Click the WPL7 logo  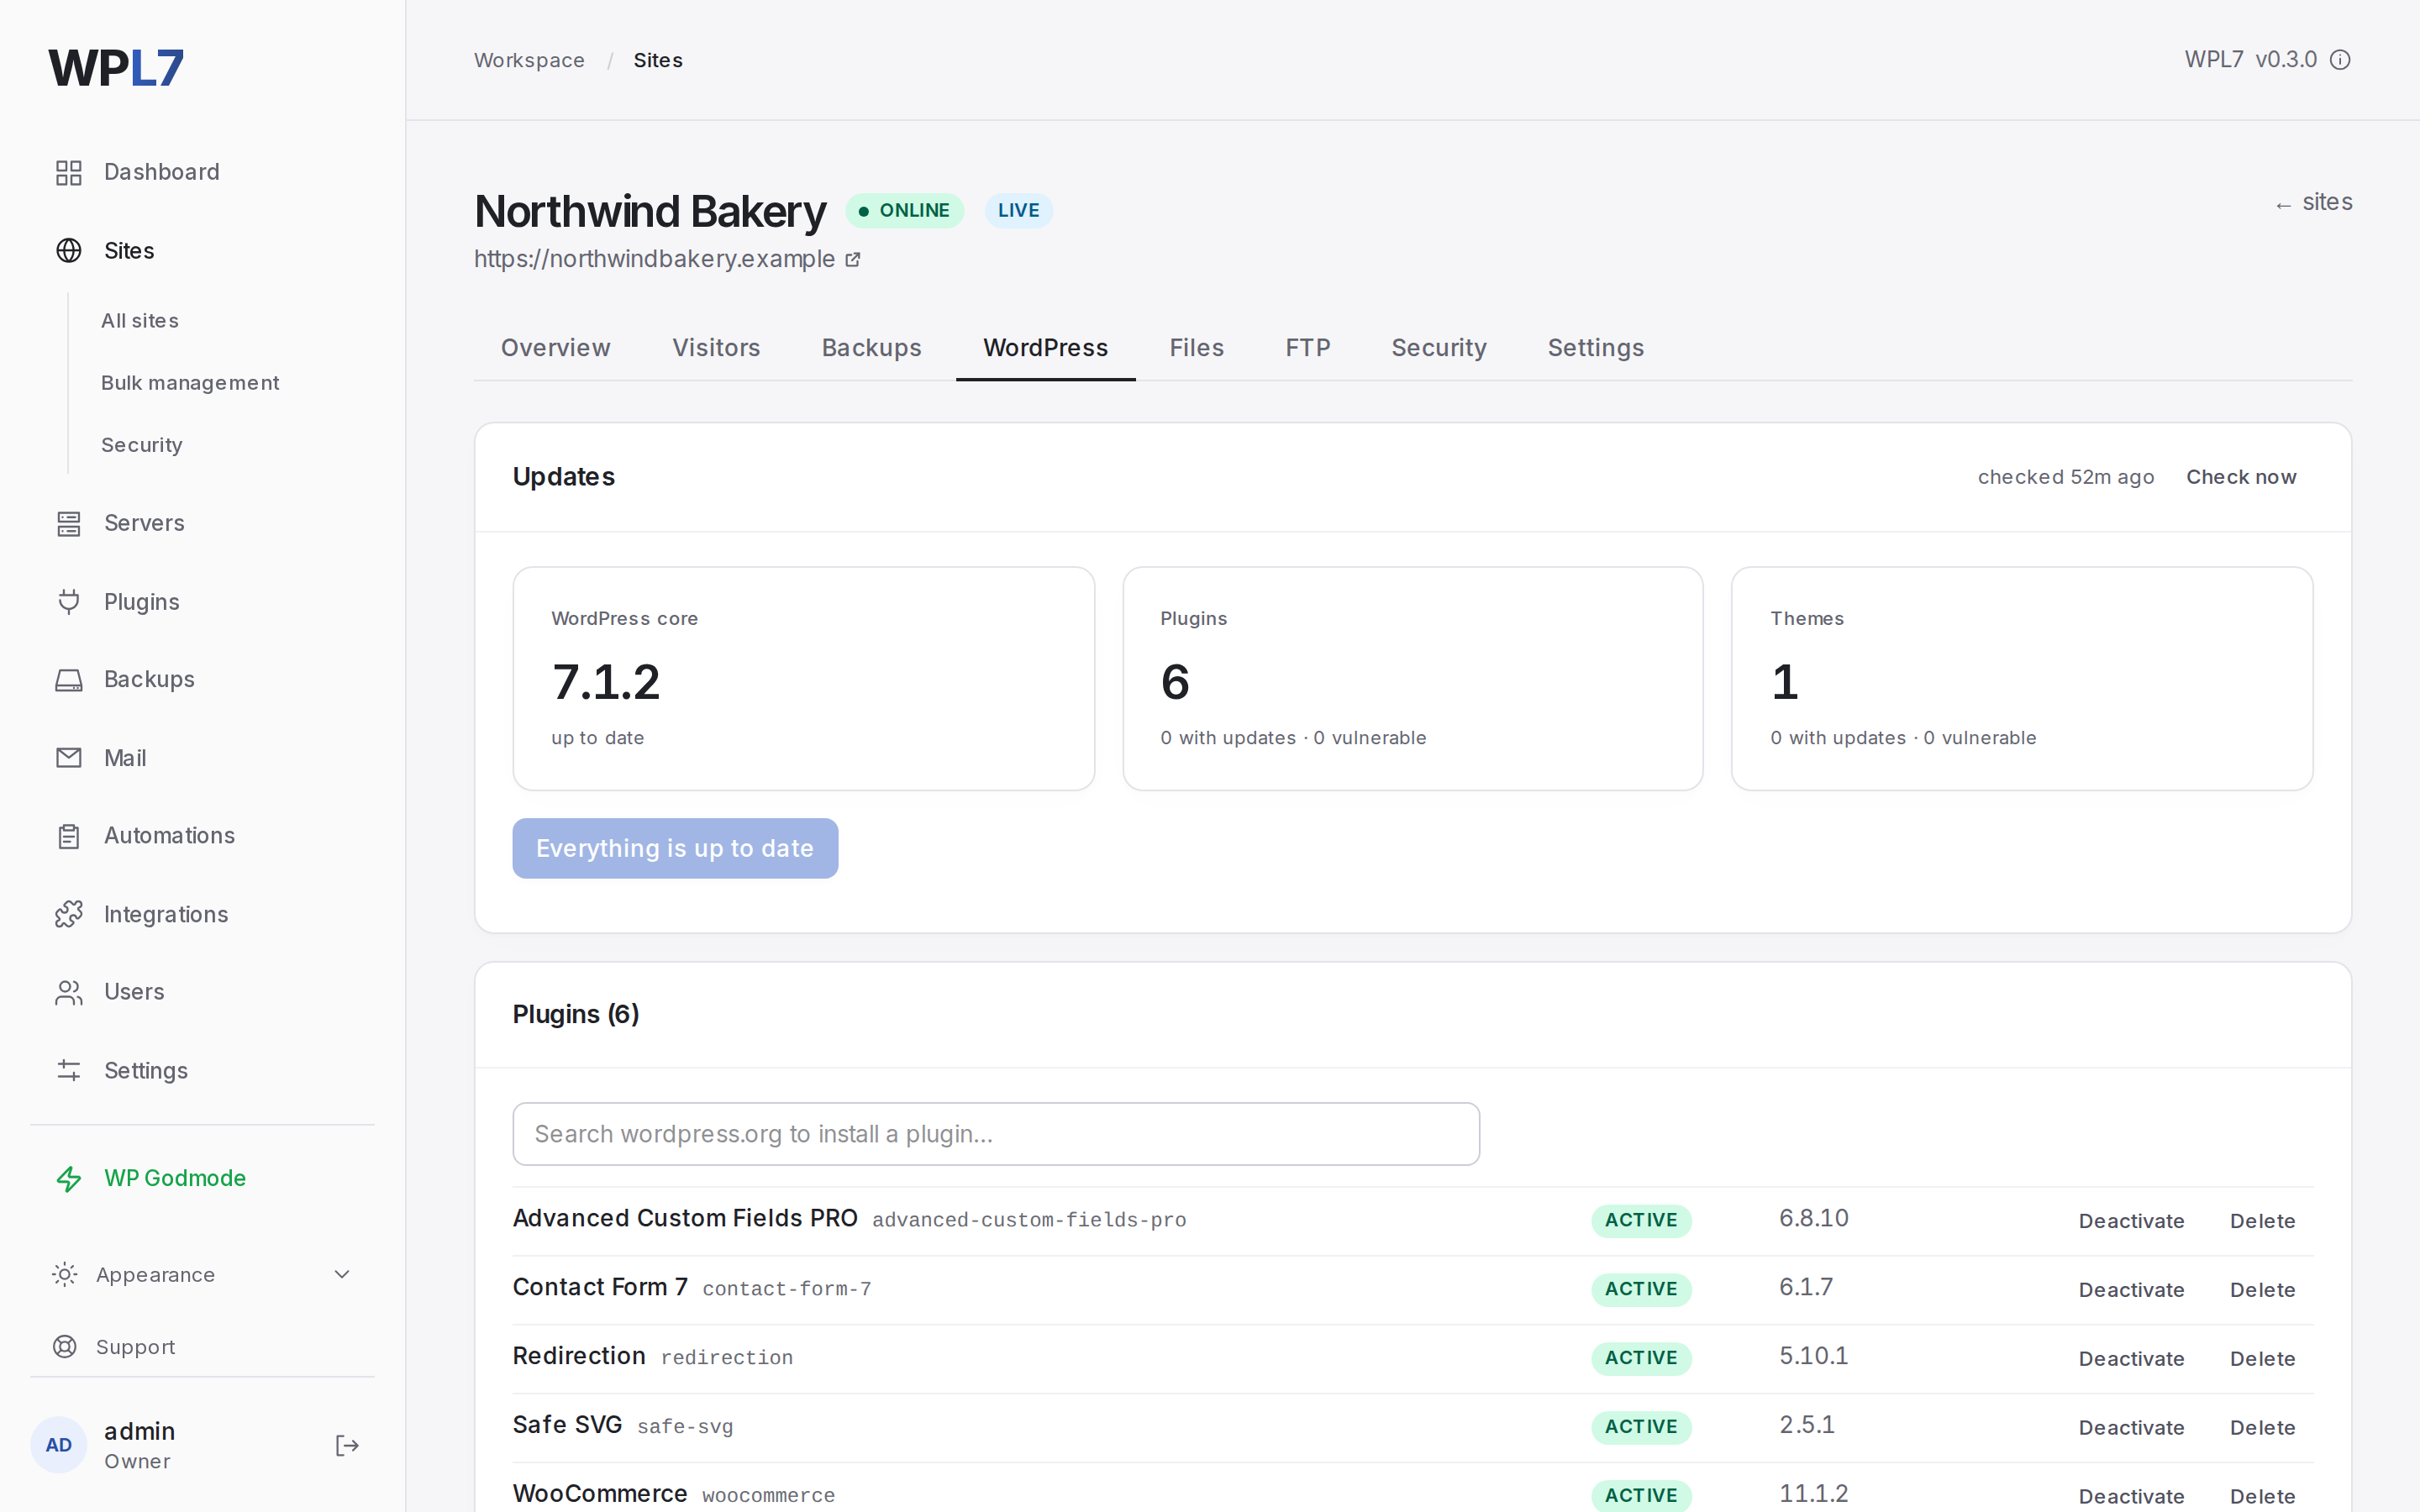coord(116,68)
